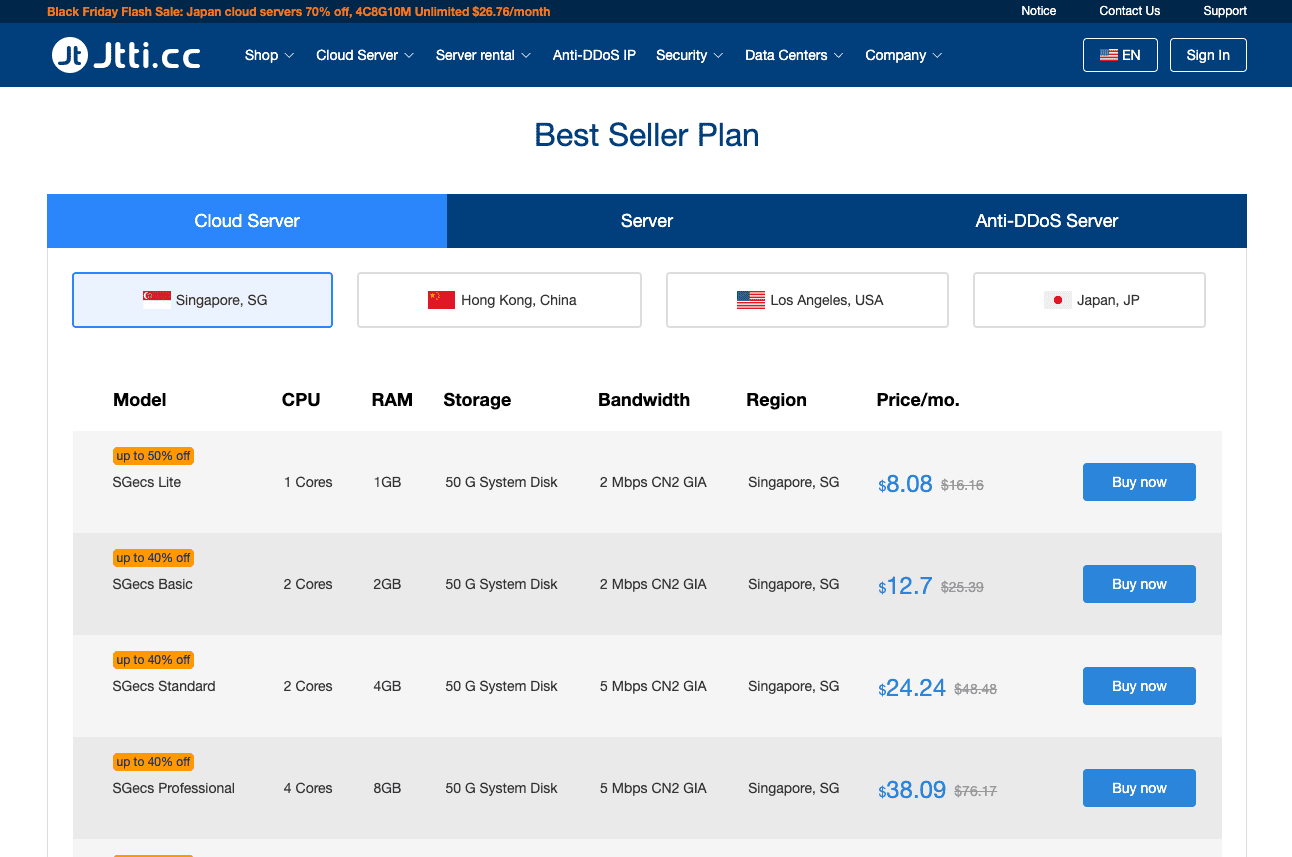Expand the Shop dropdown menu
The width and height of the screenshot is (1292, 857).
(x=269, y=55)
